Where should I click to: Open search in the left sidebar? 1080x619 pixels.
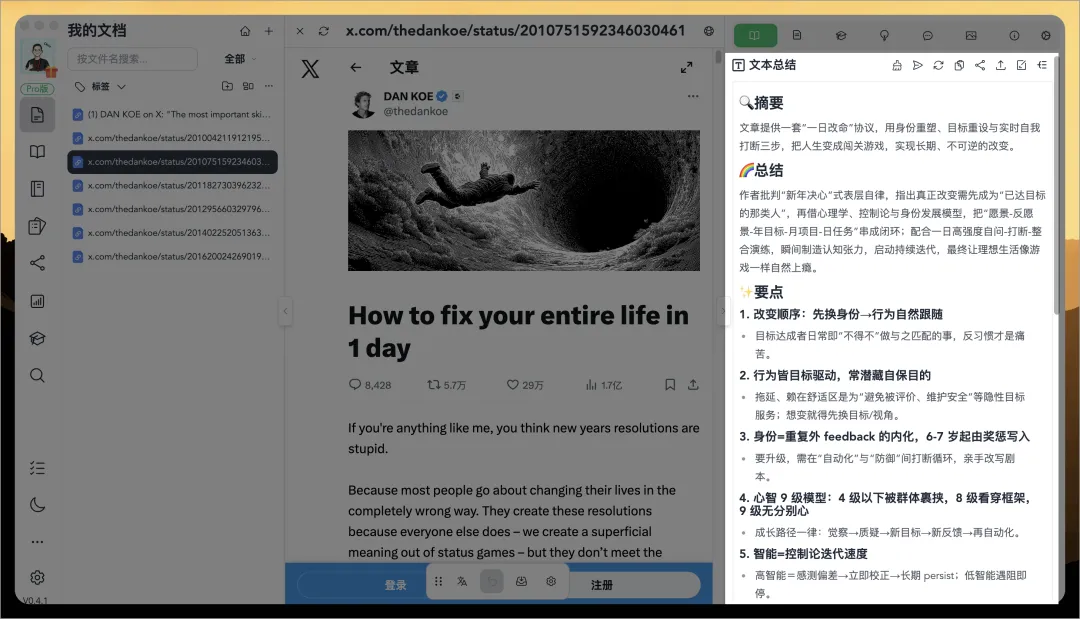coord(37,375)
